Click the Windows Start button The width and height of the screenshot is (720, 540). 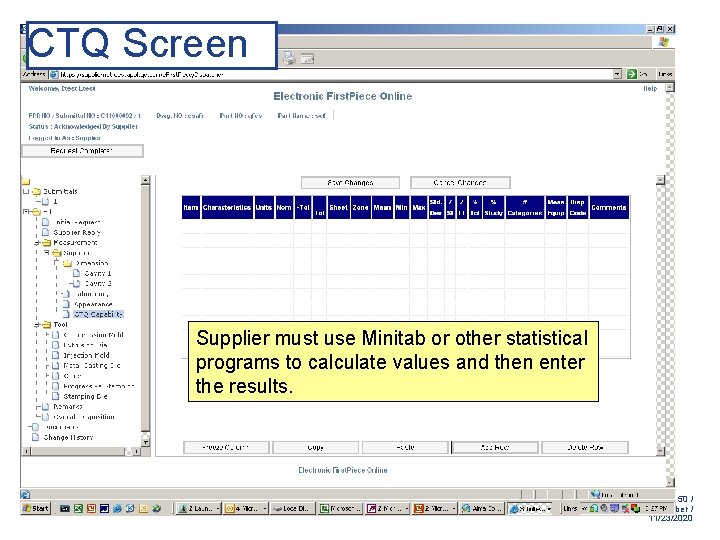36,508
